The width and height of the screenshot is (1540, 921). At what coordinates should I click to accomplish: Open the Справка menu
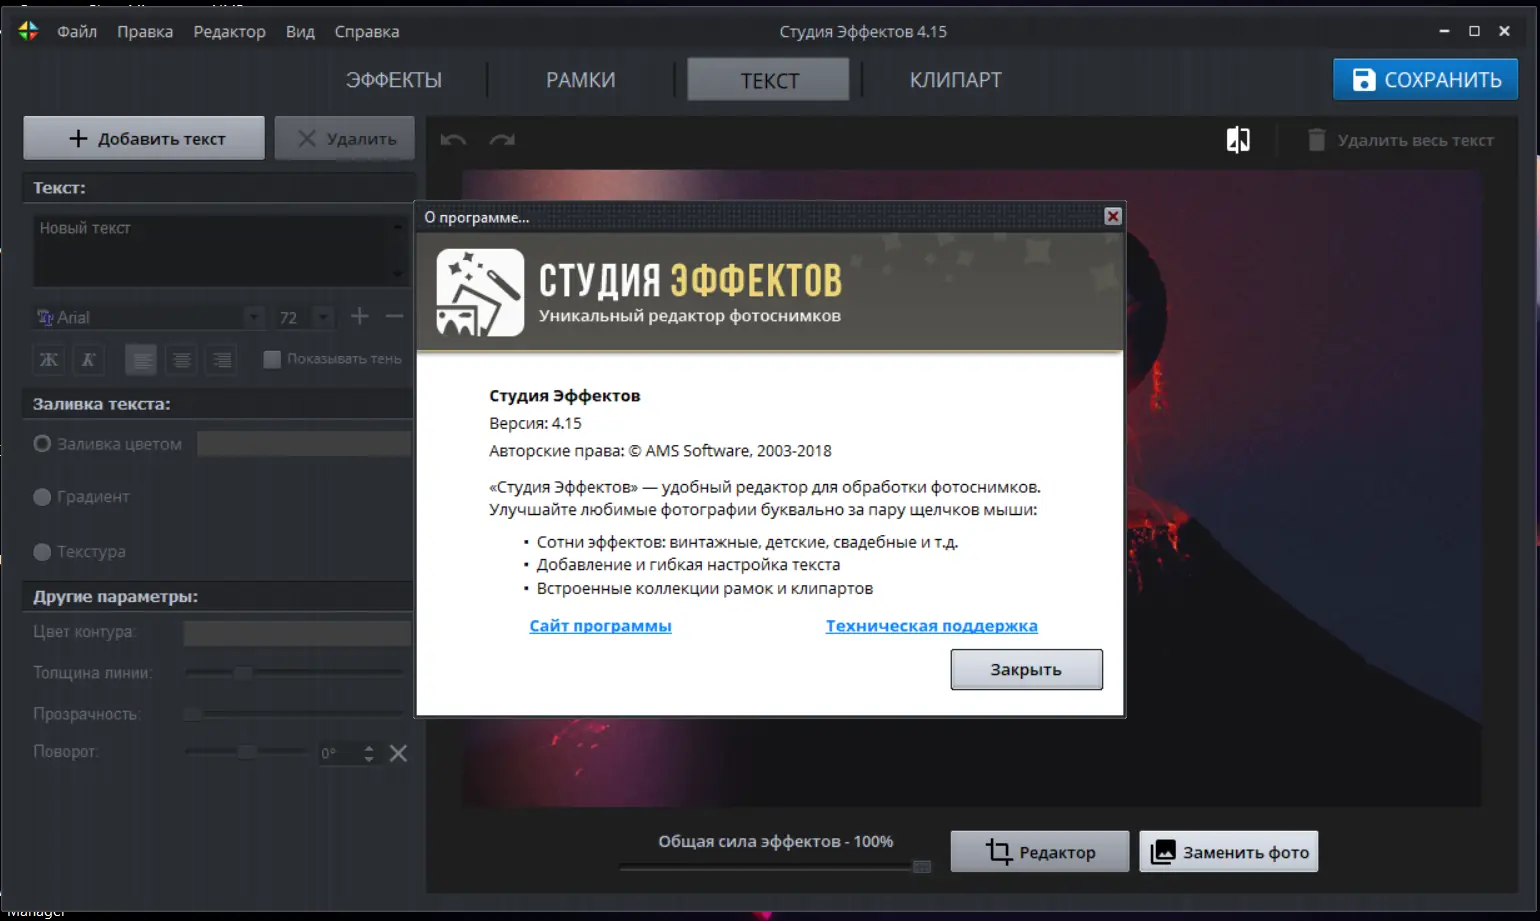click(366, 31)
